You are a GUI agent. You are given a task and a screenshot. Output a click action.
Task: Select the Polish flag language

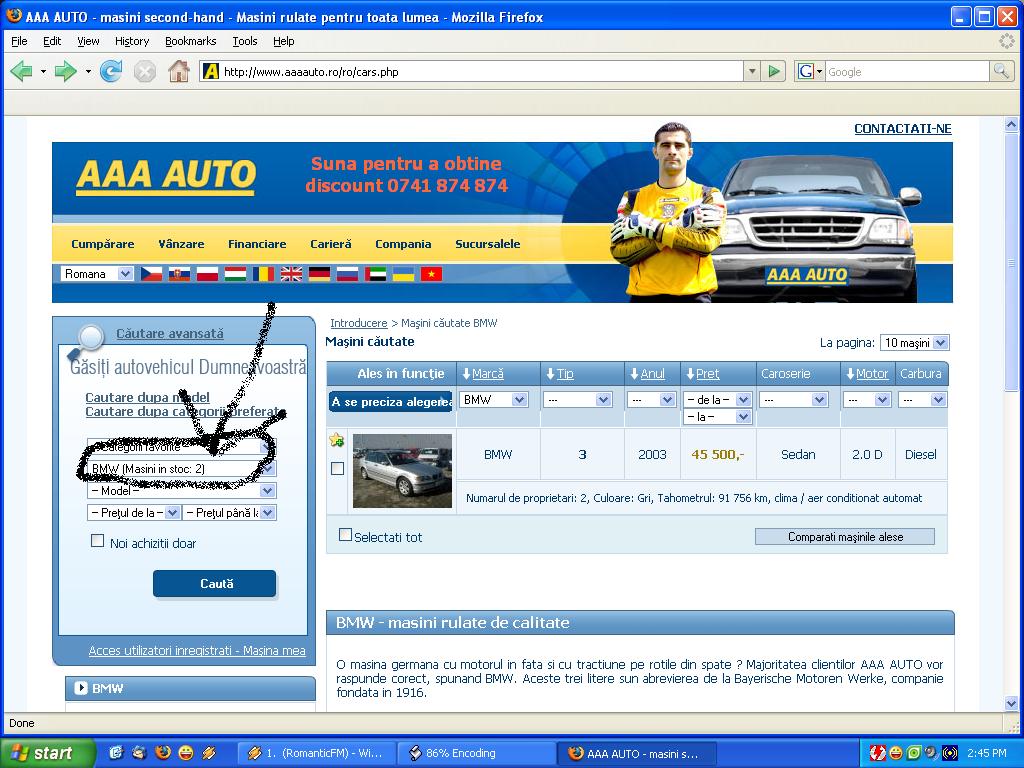pos(207,274)
